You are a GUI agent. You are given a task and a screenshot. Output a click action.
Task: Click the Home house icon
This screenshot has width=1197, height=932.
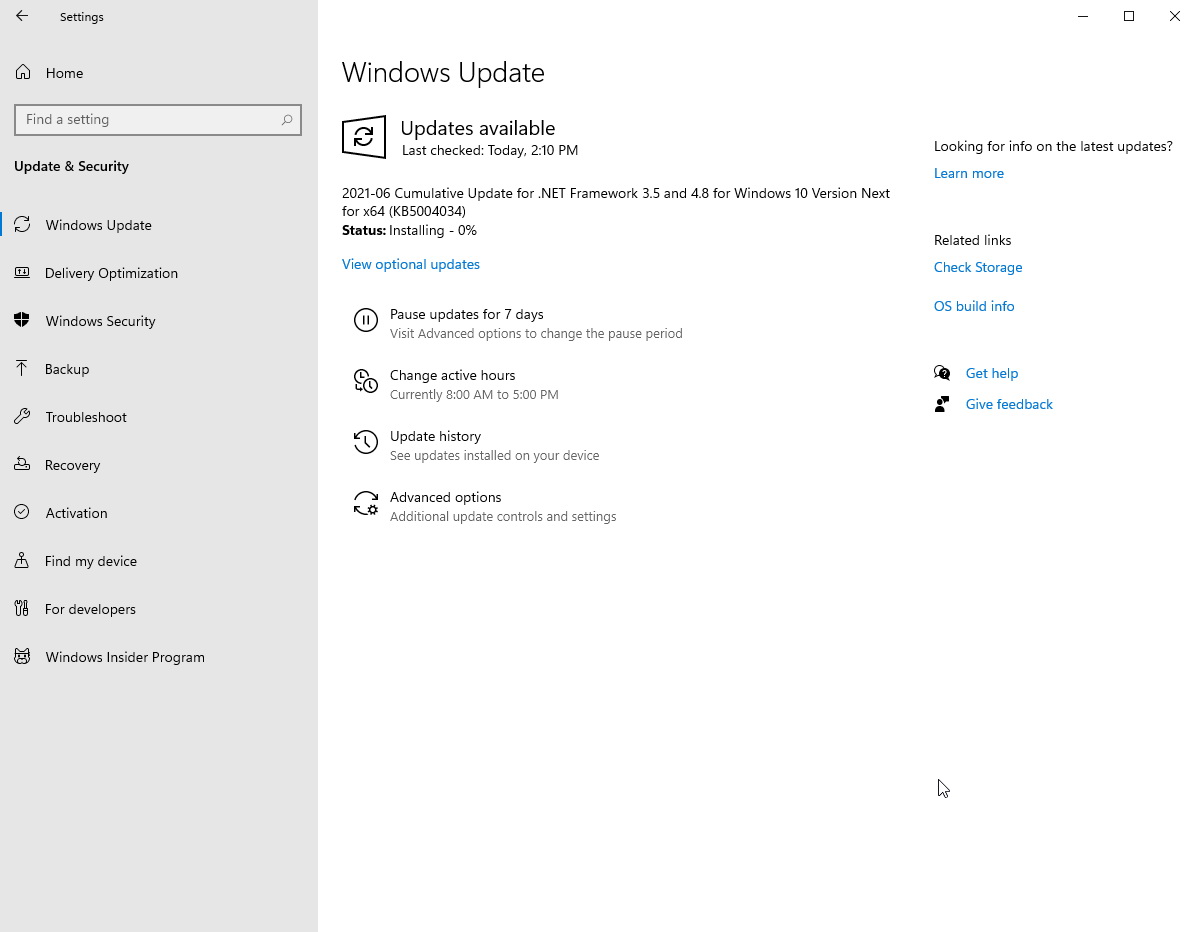click(x=23, y=73)
